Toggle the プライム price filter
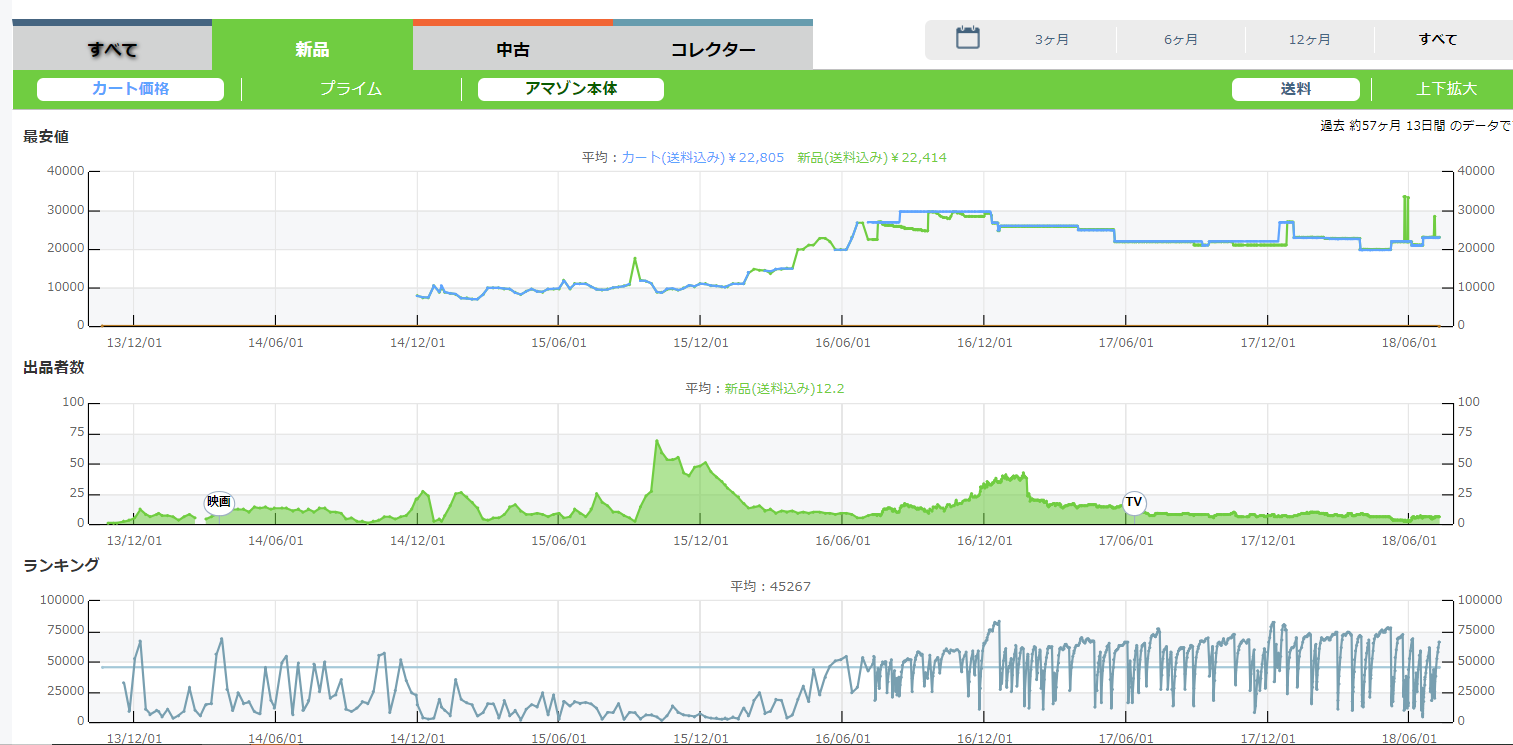The height and width of the screenshot is (745, 1513). click(351, 89)
